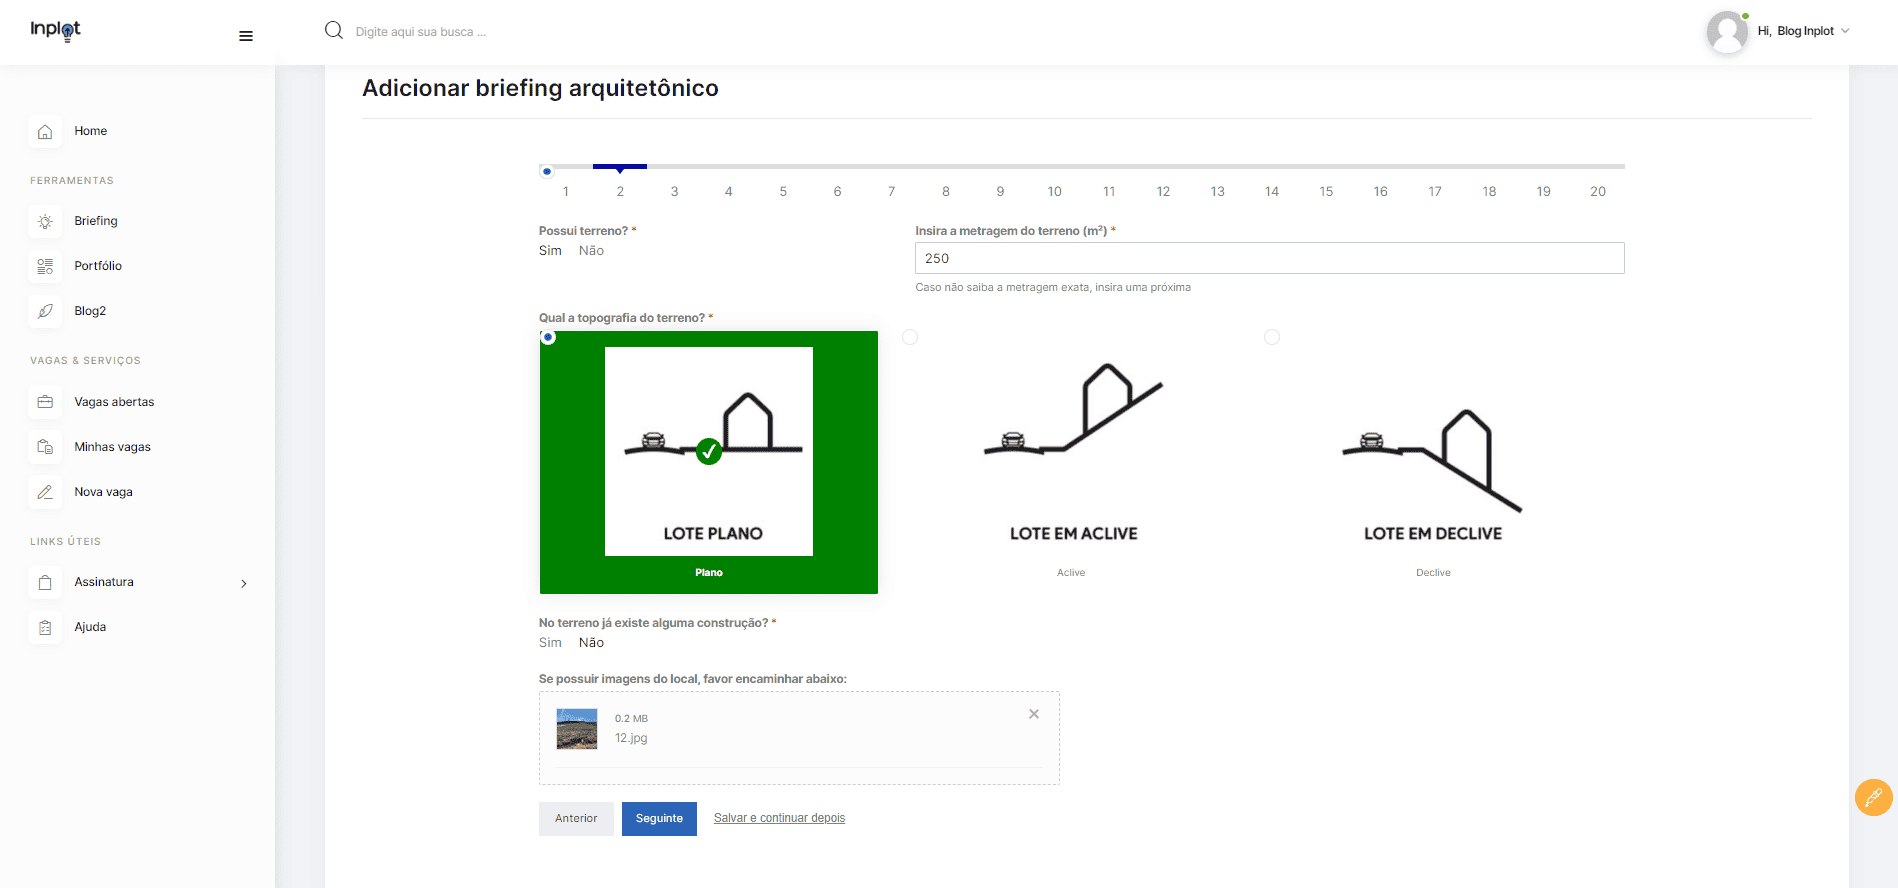Select Lote Plano topography radio

point(548,337)
